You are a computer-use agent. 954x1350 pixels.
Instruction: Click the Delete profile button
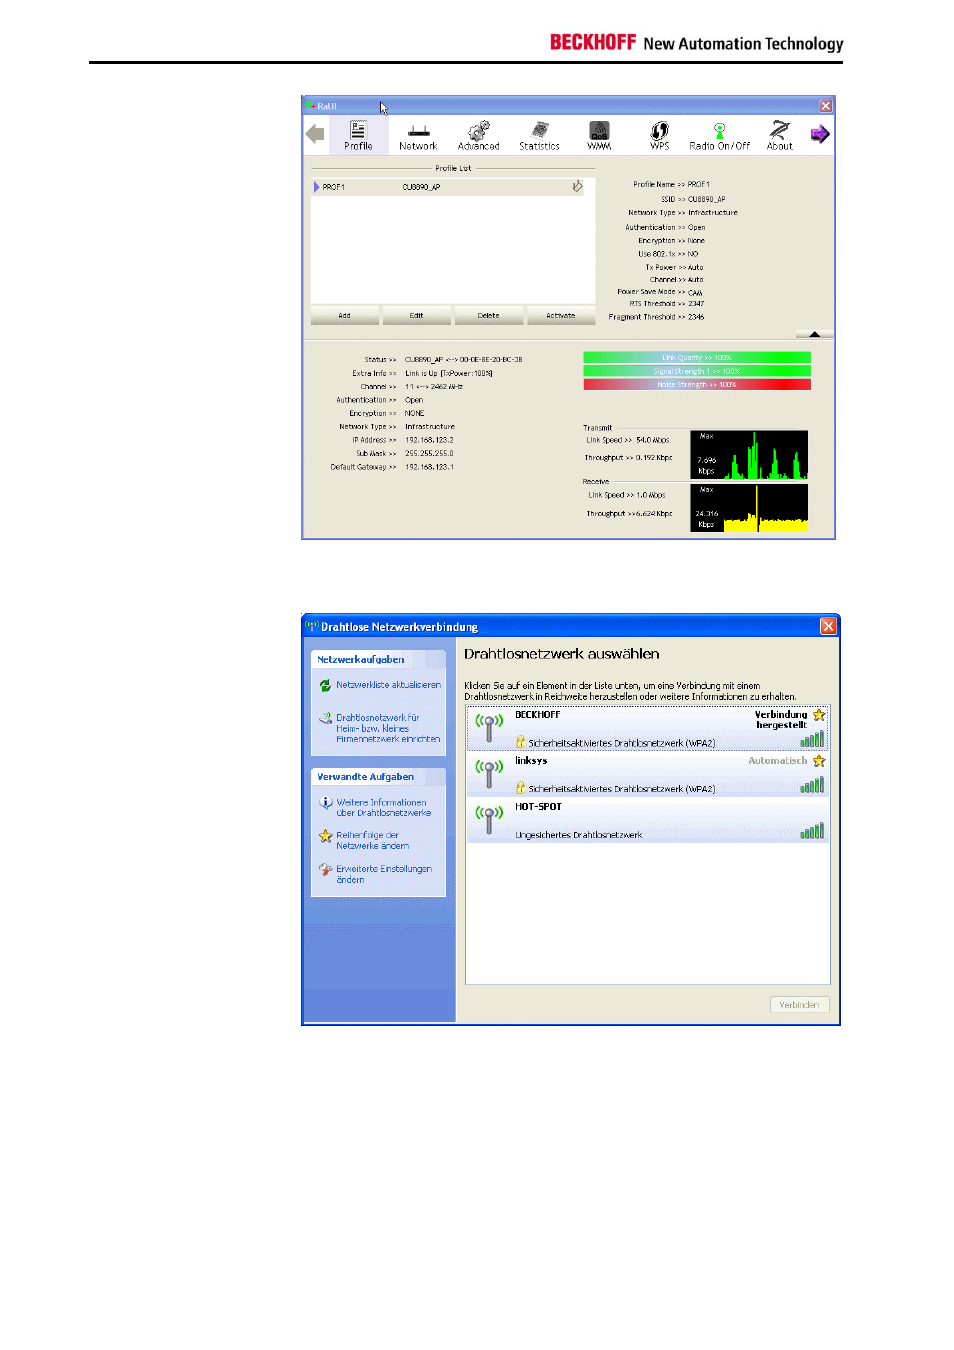[x=488, y=316]
